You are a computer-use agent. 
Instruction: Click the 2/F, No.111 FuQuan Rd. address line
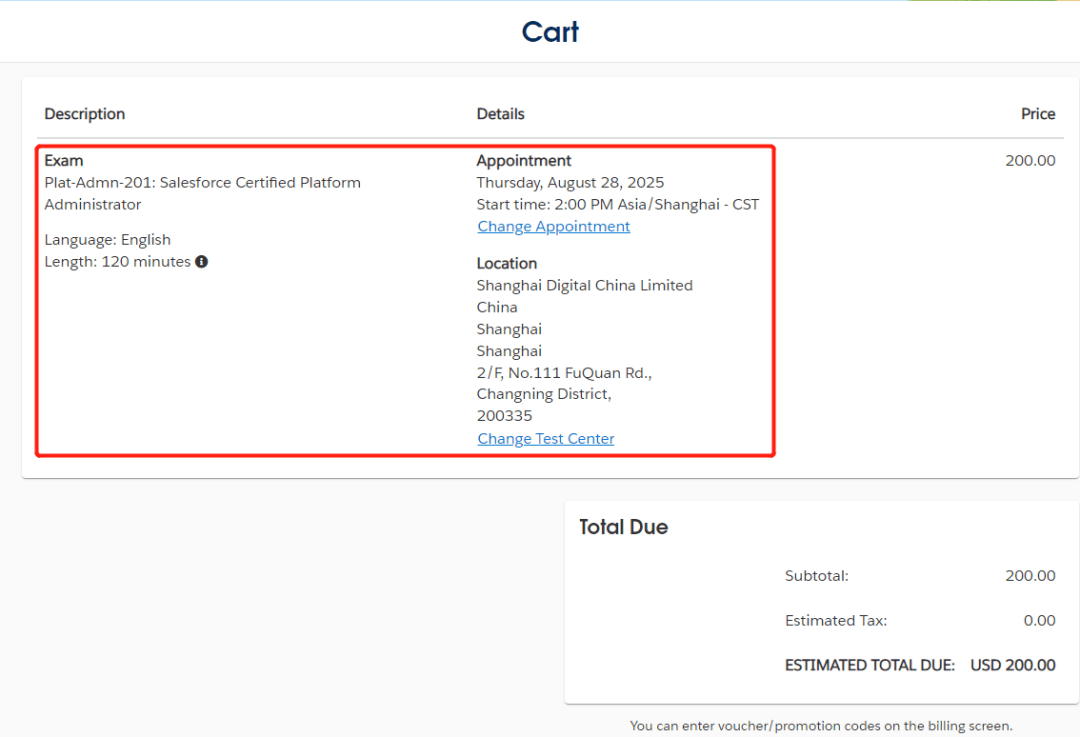(564, 373)
